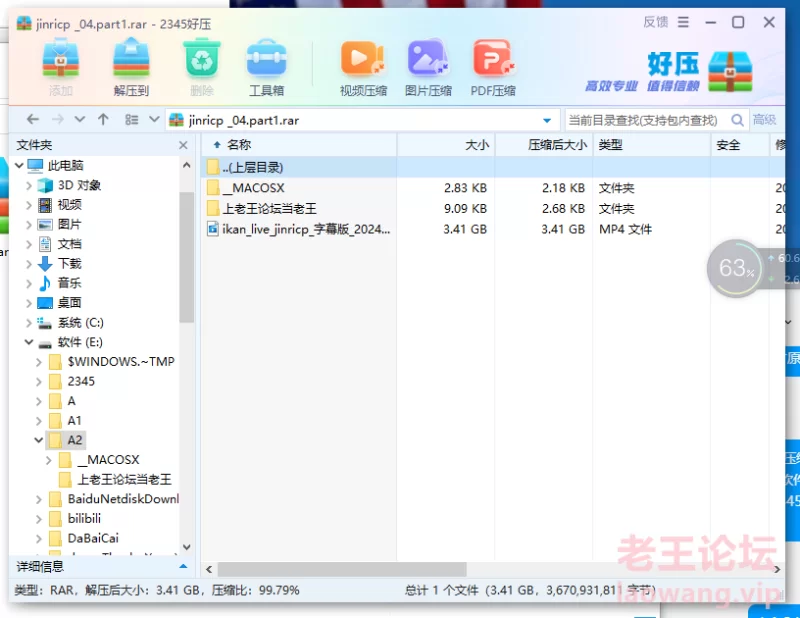The height and width of the screenshot is (618, 800).
Task: Go forward with the right arrow
Action: click(58, 119)
